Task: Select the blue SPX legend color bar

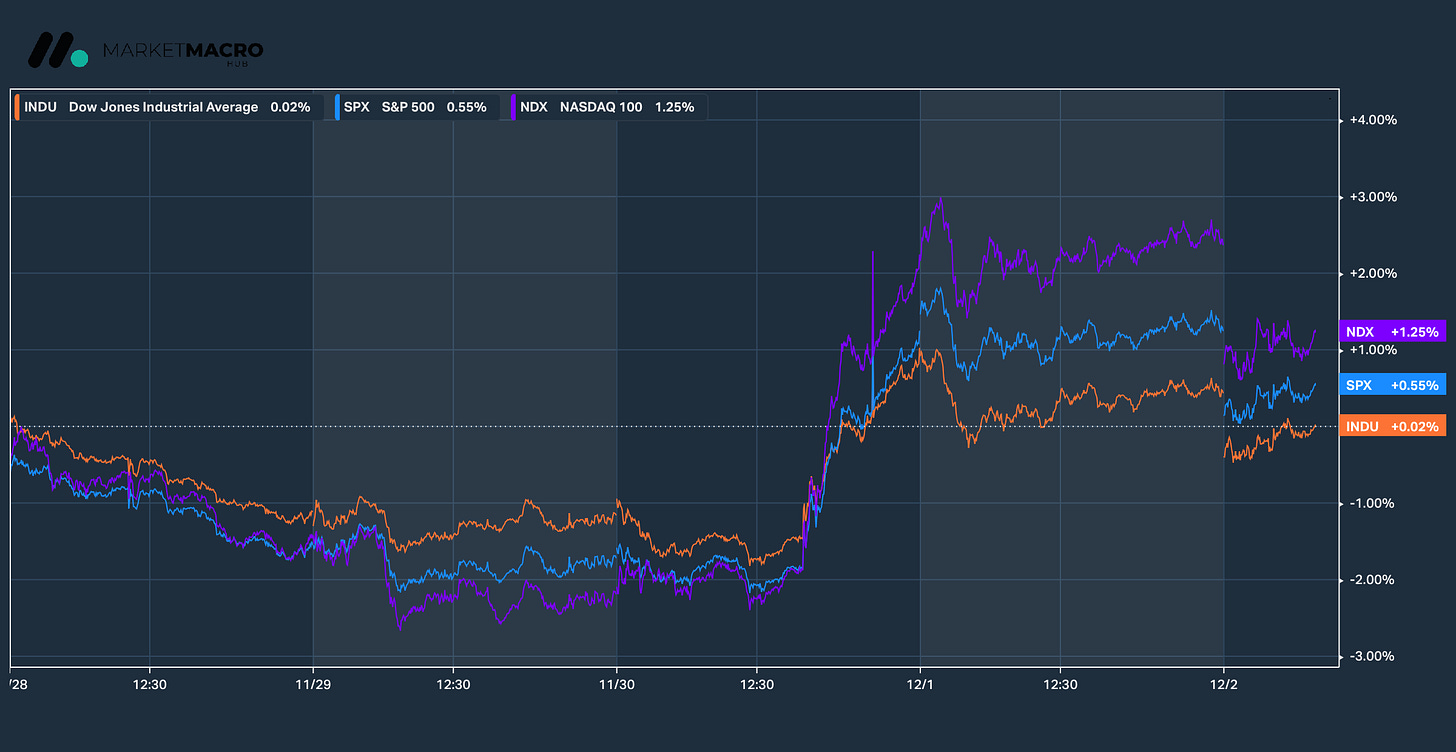Action: tap(336, 106)
